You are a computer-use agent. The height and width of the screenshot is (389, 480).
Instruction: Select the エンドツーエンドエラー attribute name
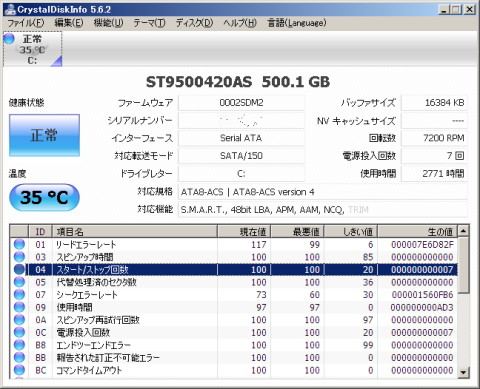coord(93,345)
